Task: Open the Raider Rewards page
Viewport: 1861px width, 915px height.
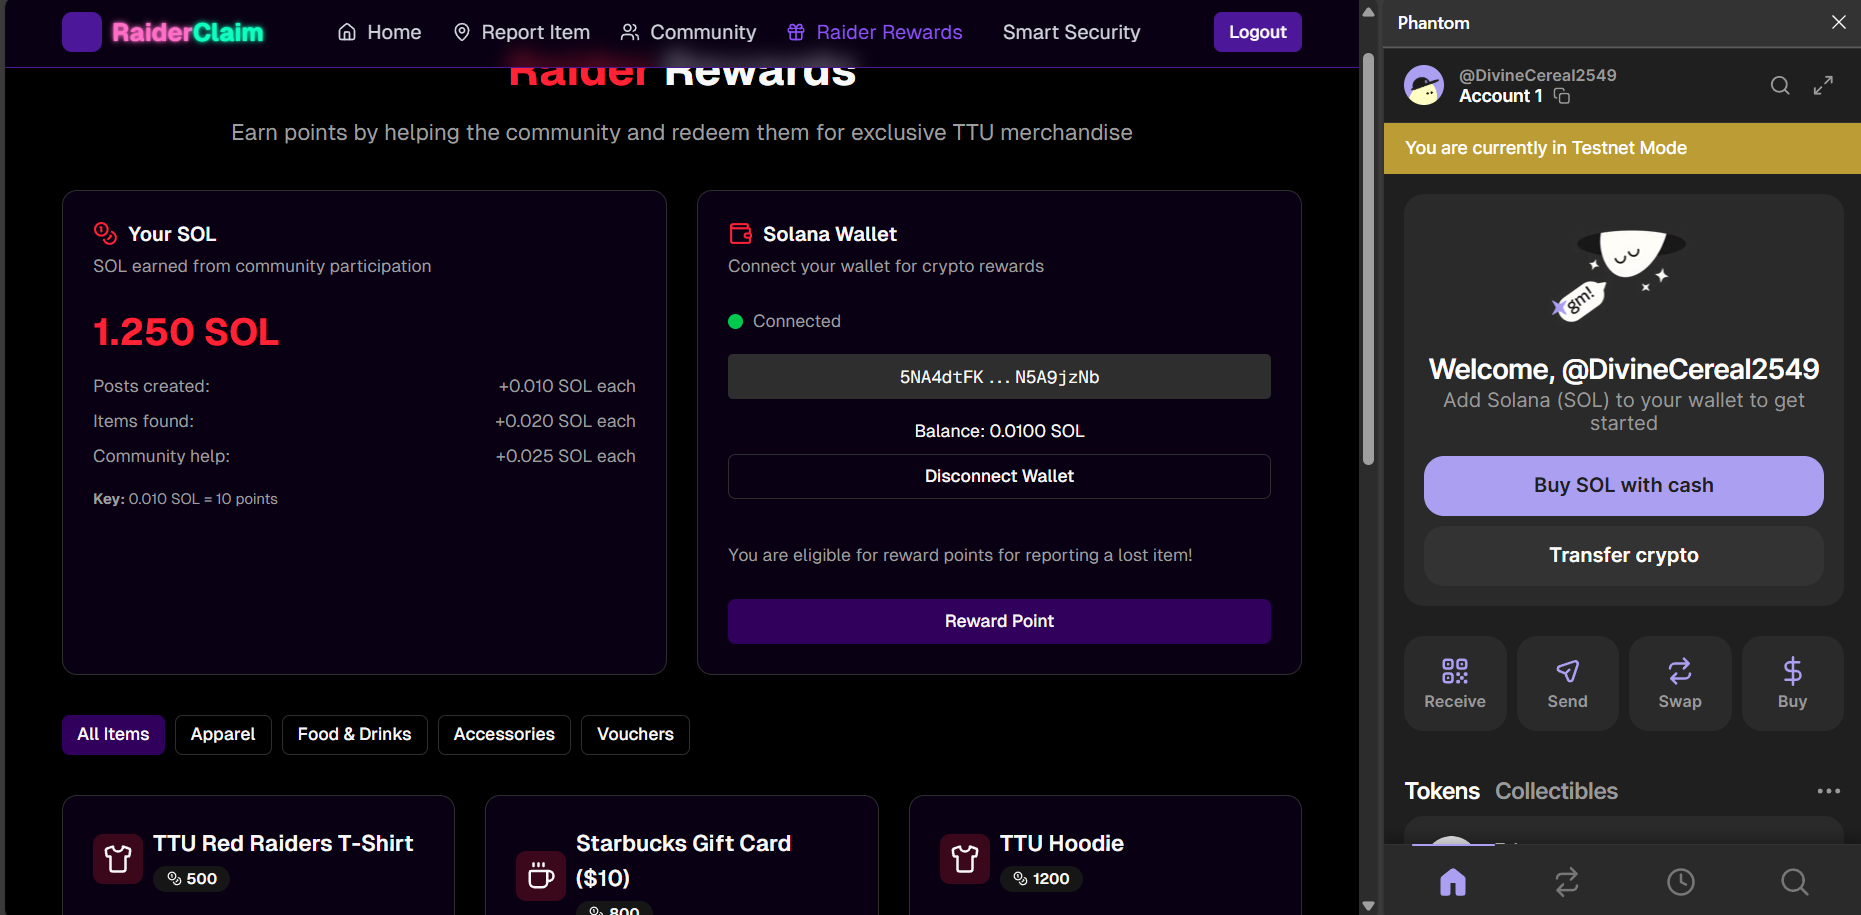Action: [x=875, y=32]
